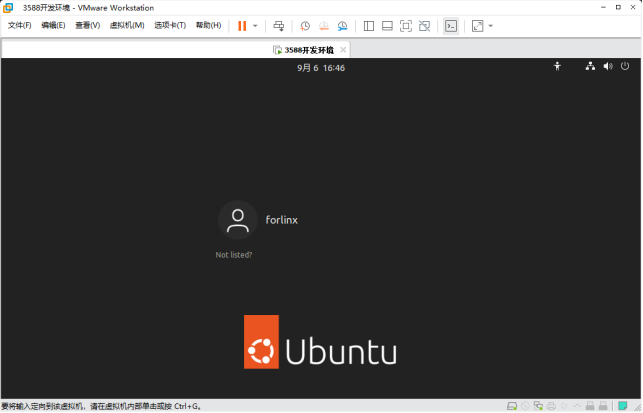Open the 文件(F) menu

click(20, 25)
